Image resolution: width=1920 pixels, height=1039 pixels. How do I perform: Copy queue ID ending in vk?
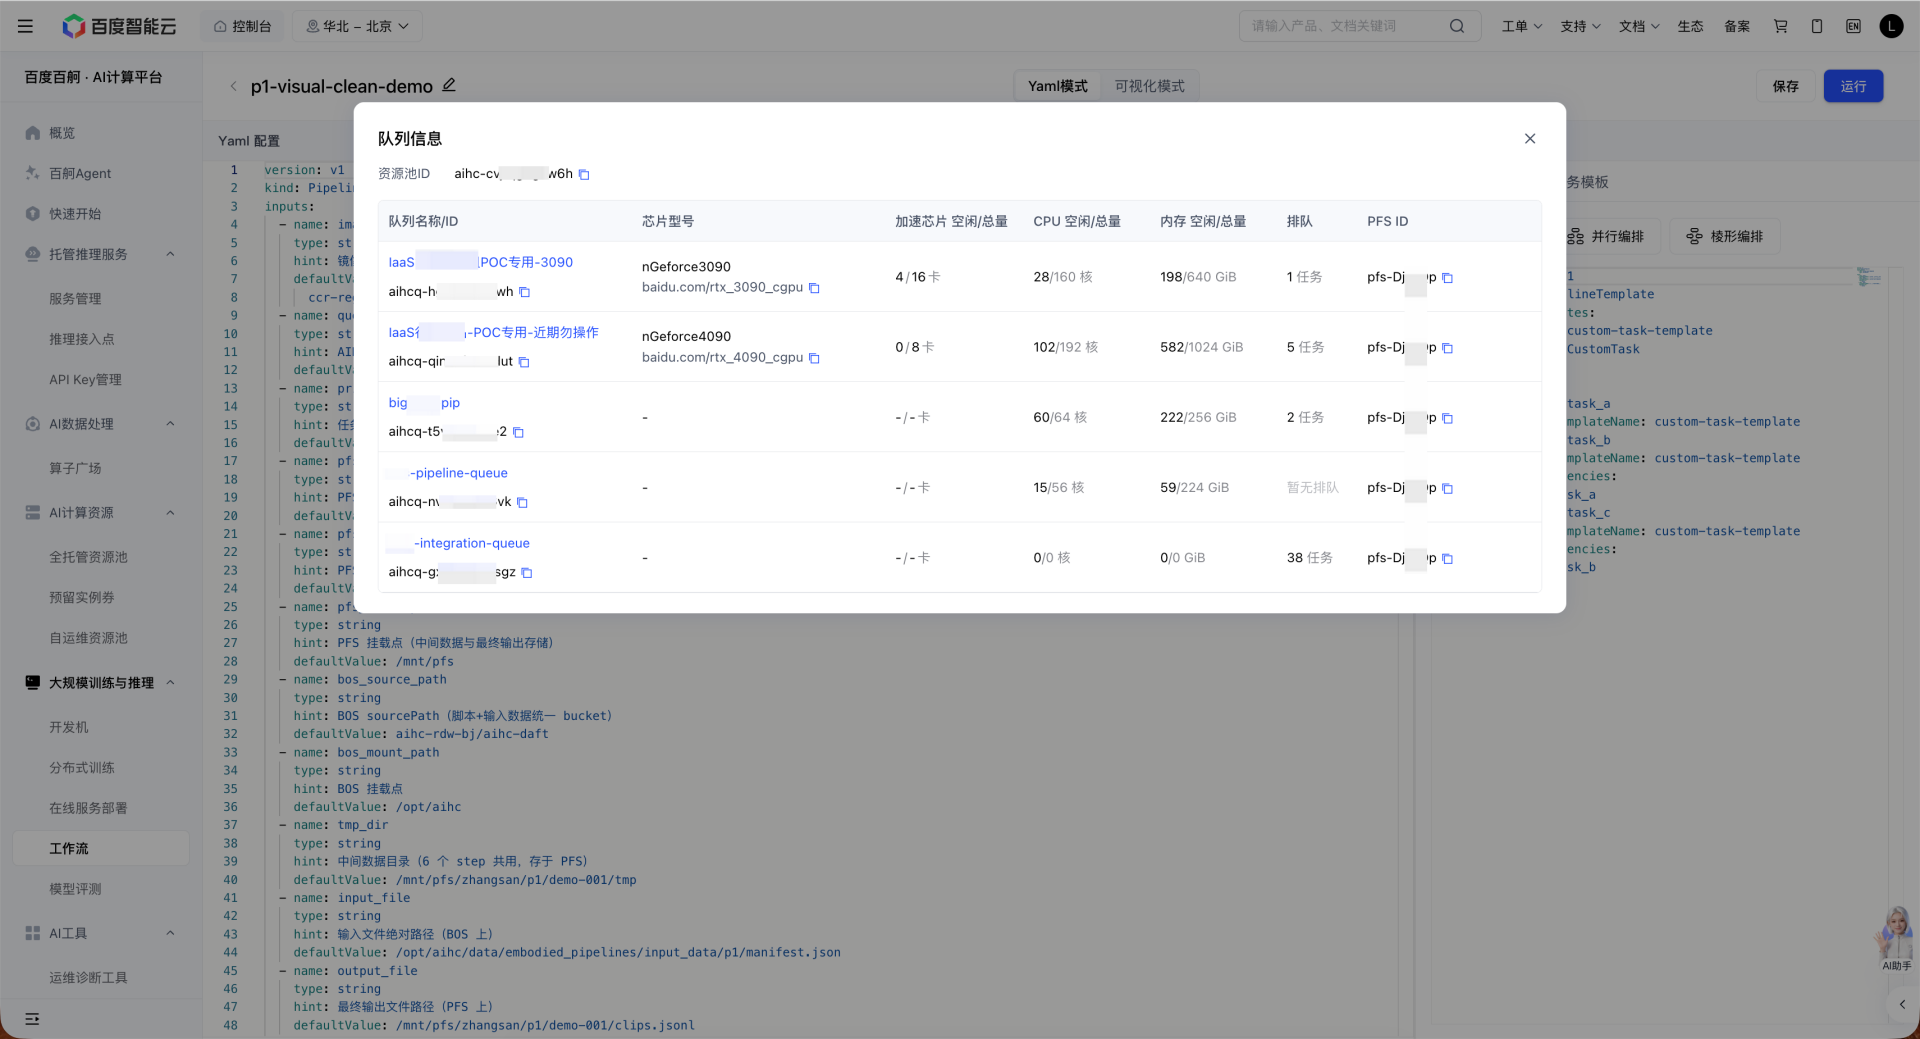click(522, 502)
